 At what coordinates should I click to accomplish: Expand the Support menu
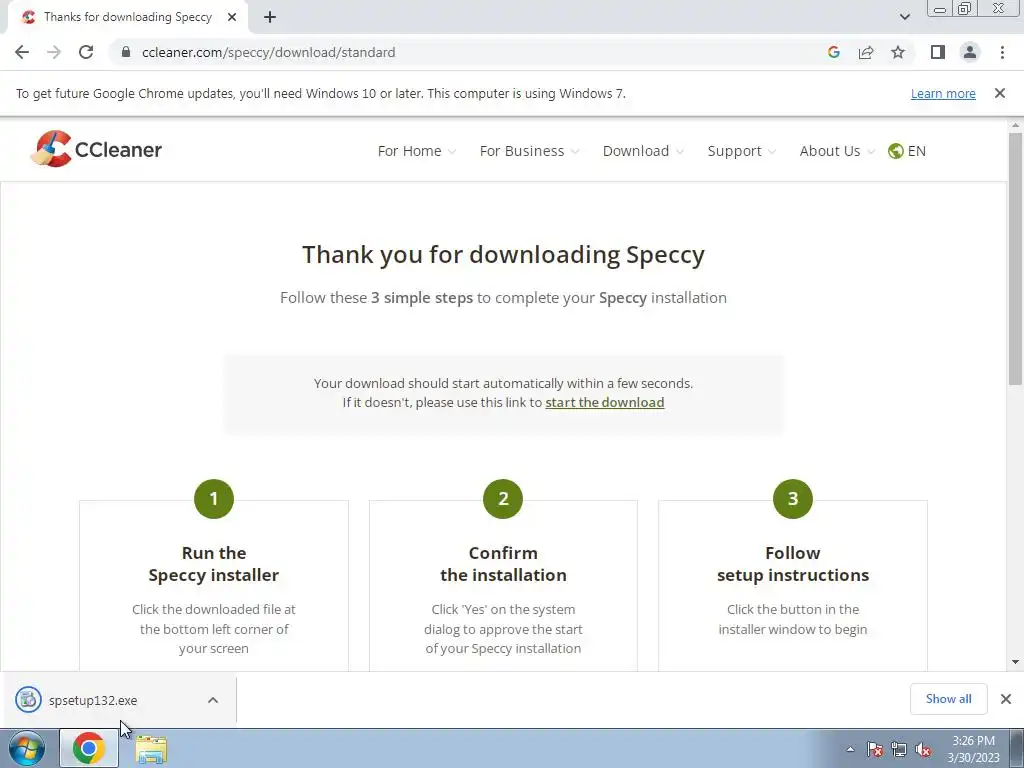(742, 151)
